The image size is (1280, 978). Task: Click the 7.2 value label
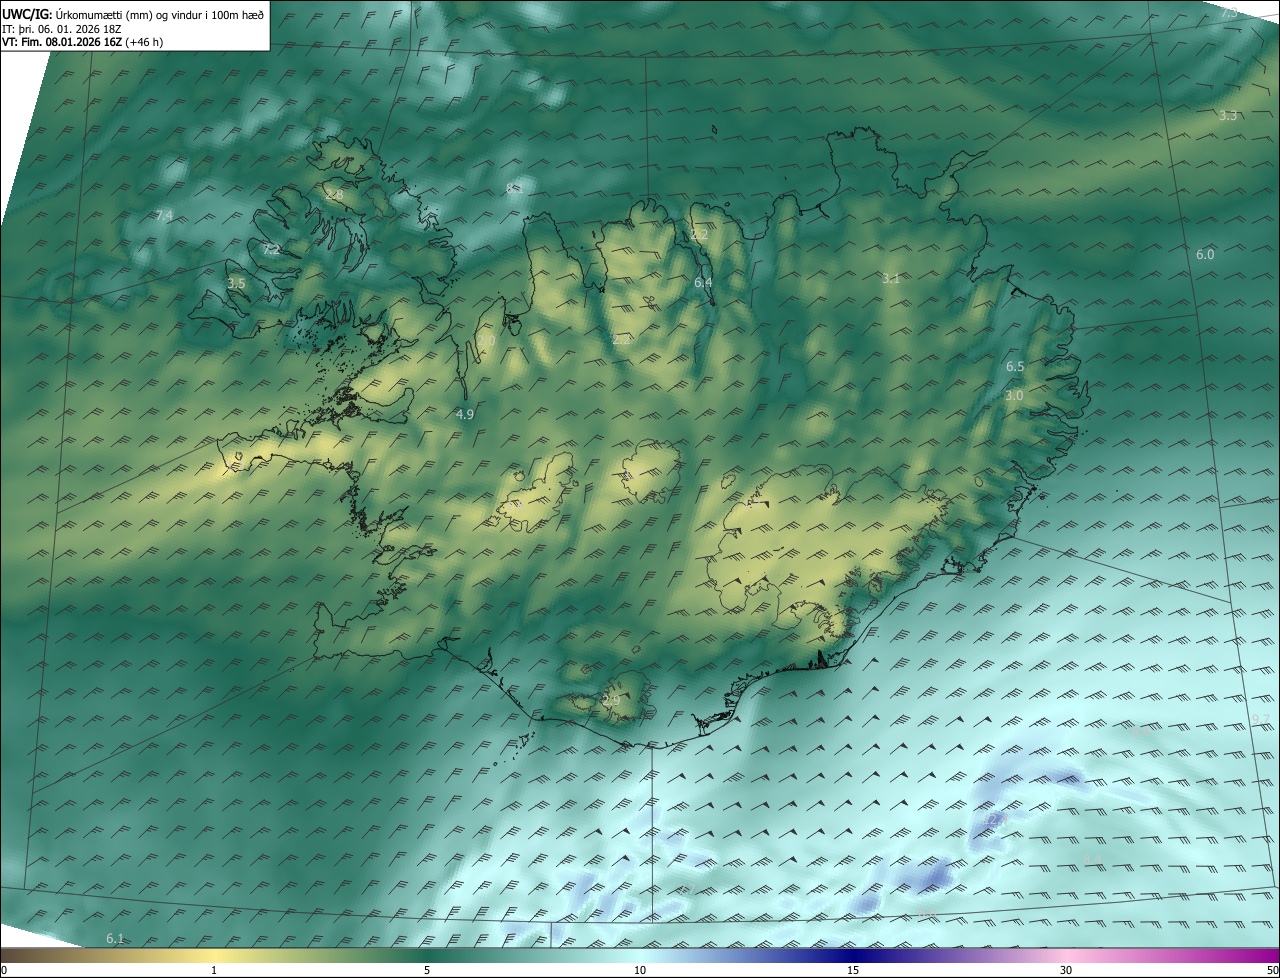pyautogui.click(x=272, y=249)
